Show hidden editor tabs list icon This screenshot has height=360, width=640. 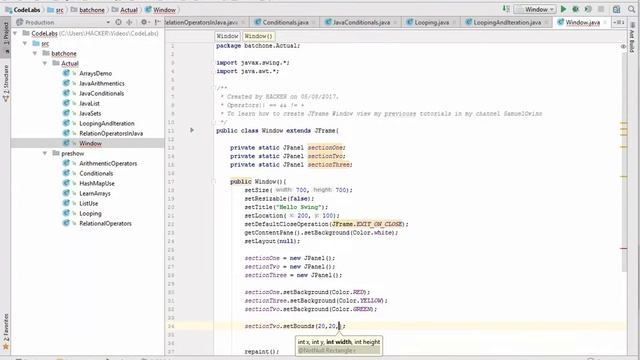tap(618, 22)
